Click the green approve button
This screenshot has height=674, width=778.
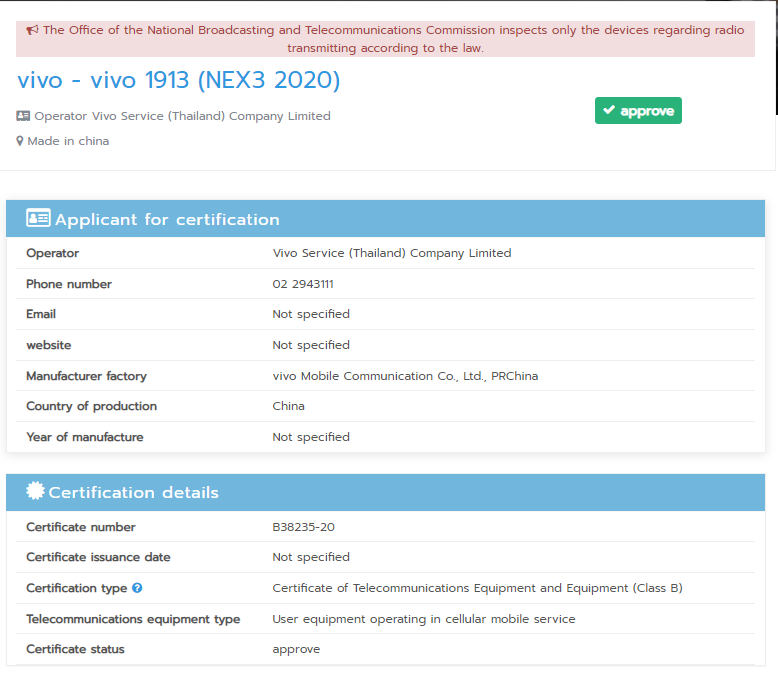click(x=638, y=111)
